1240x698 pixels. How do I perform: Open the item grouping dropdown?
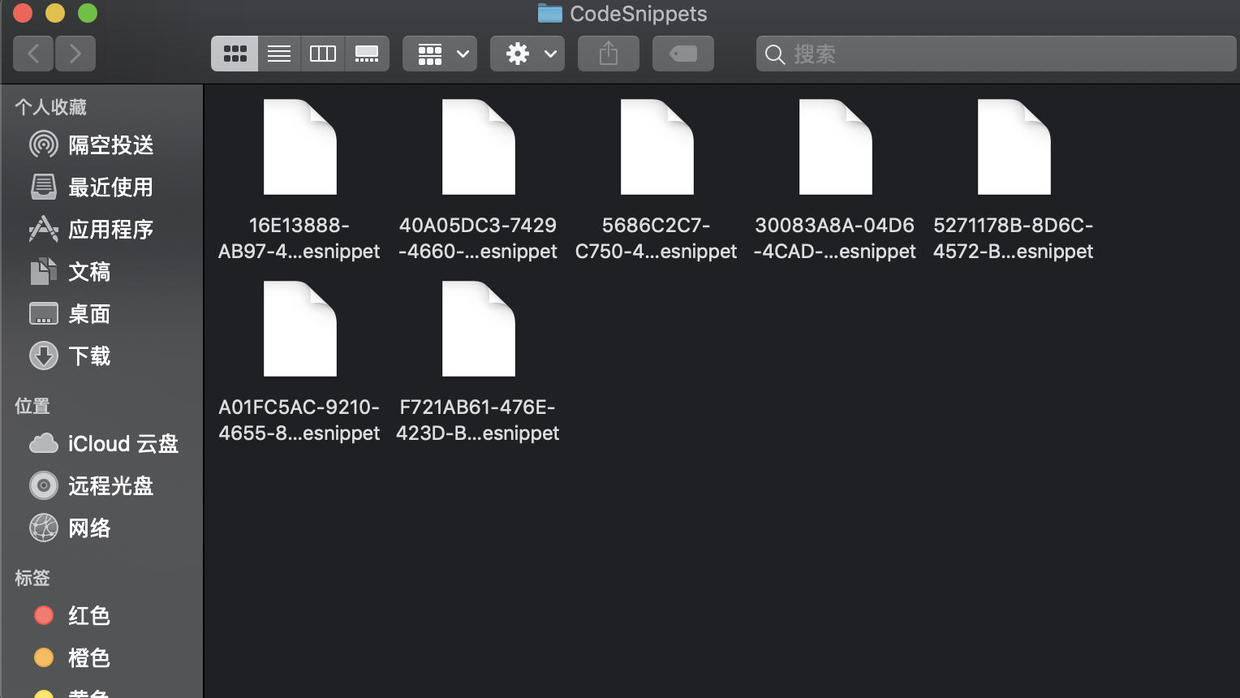(440, 54)
